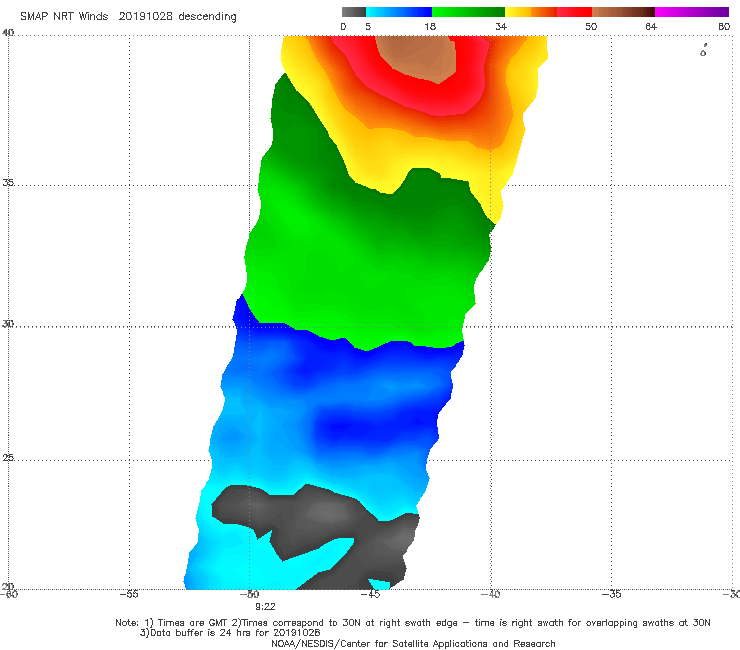
Task: Click color bar label 18
Action: 430,26
